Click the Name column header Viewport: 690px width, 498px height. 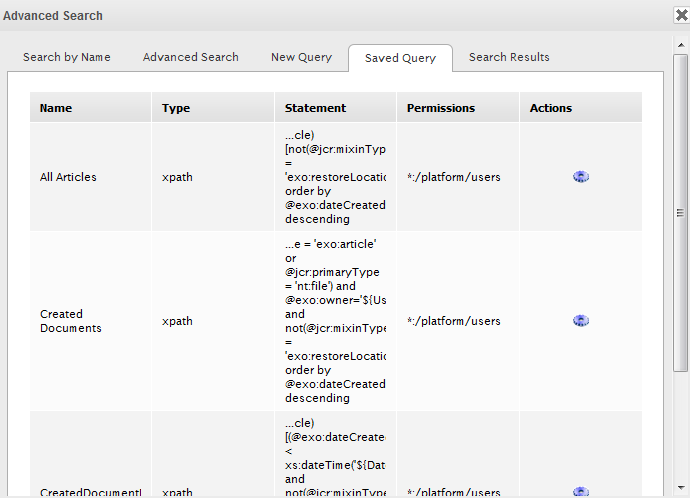click(56, 108)
